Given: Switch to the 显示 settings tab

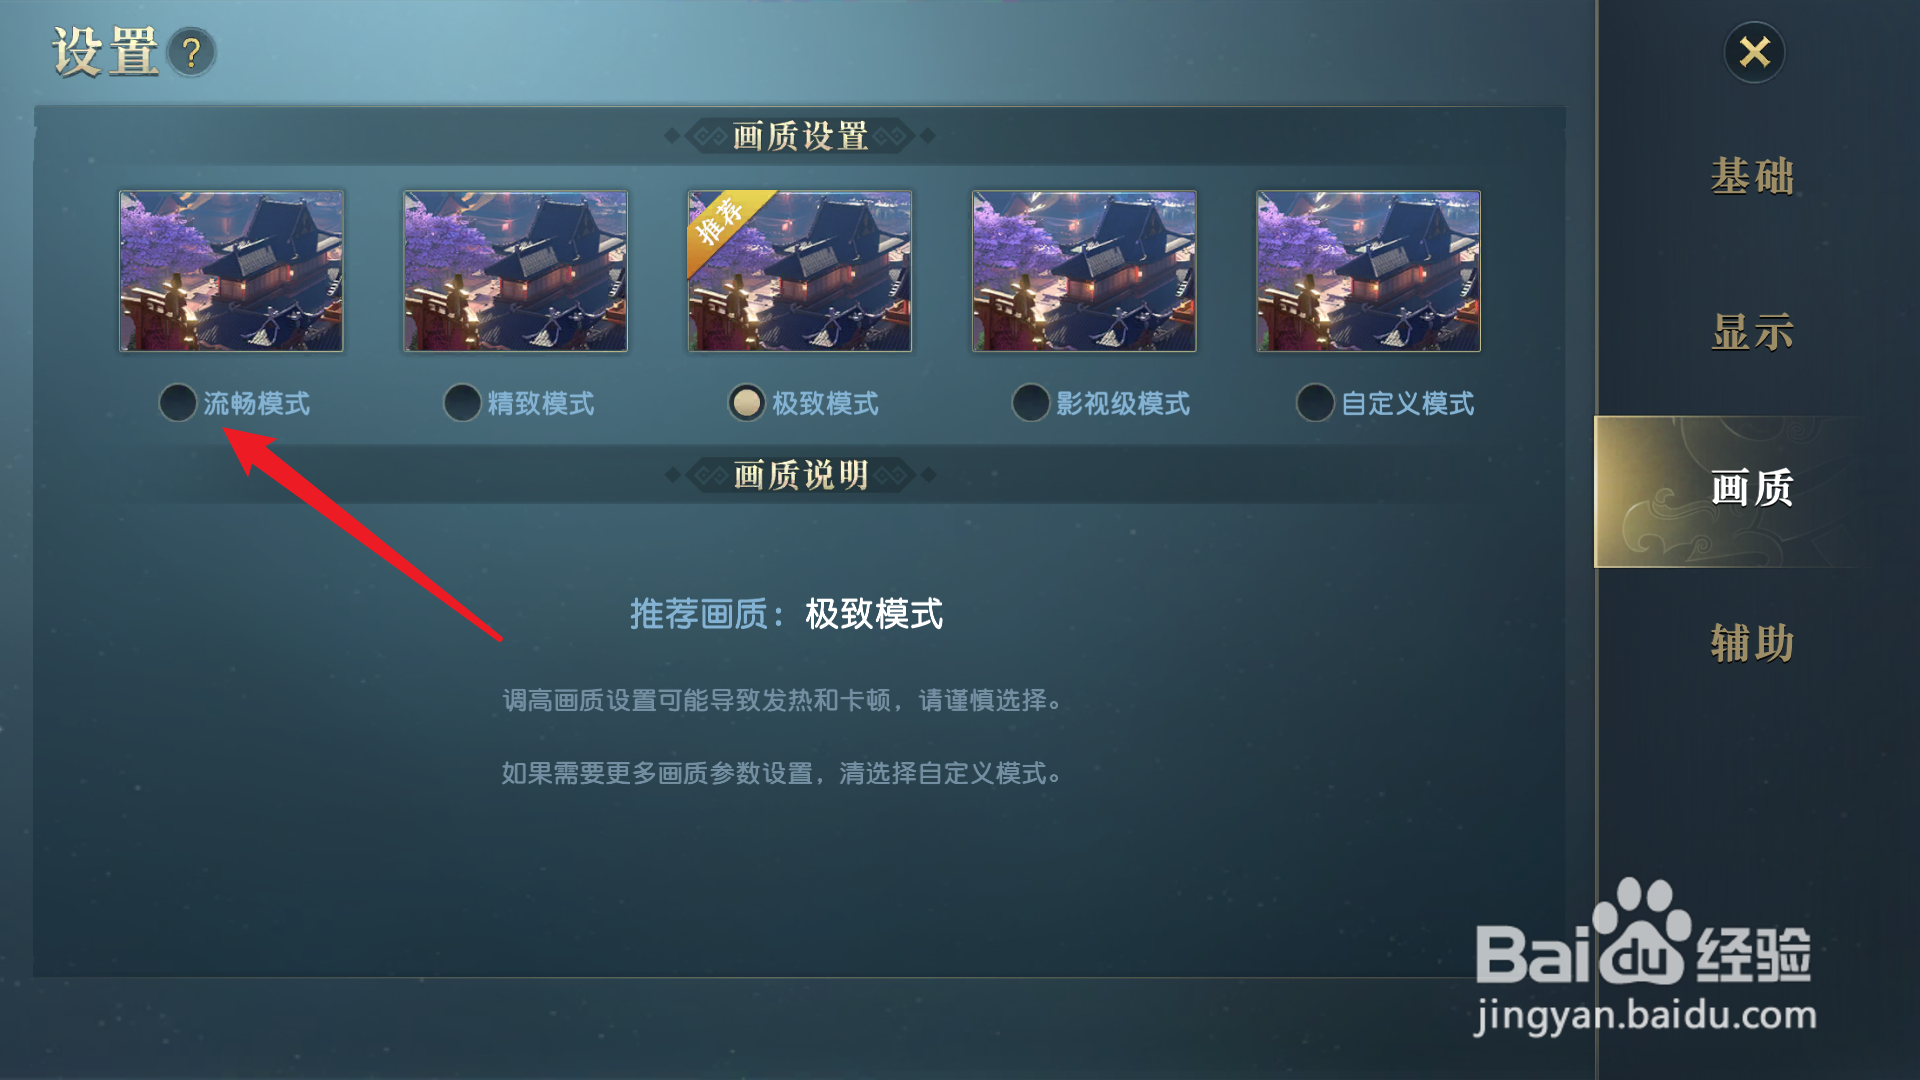Looking at the screenshot, I should click(x=1752, y=333).
